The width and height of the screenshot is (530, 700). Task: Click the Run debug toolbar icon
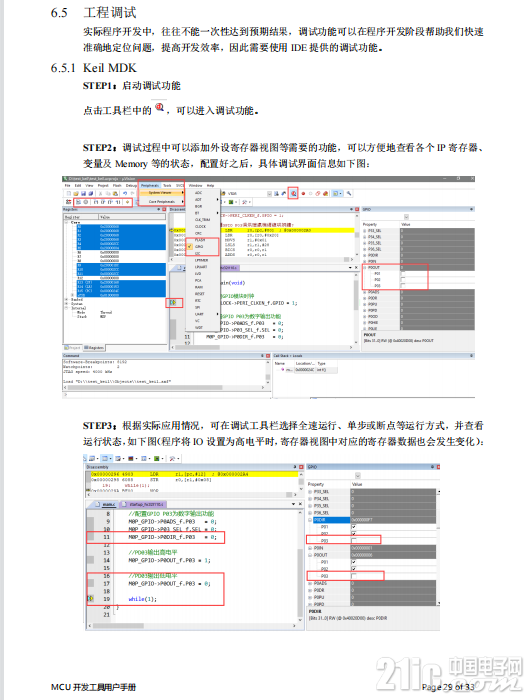pyautogui.click(x=79, y=202)
